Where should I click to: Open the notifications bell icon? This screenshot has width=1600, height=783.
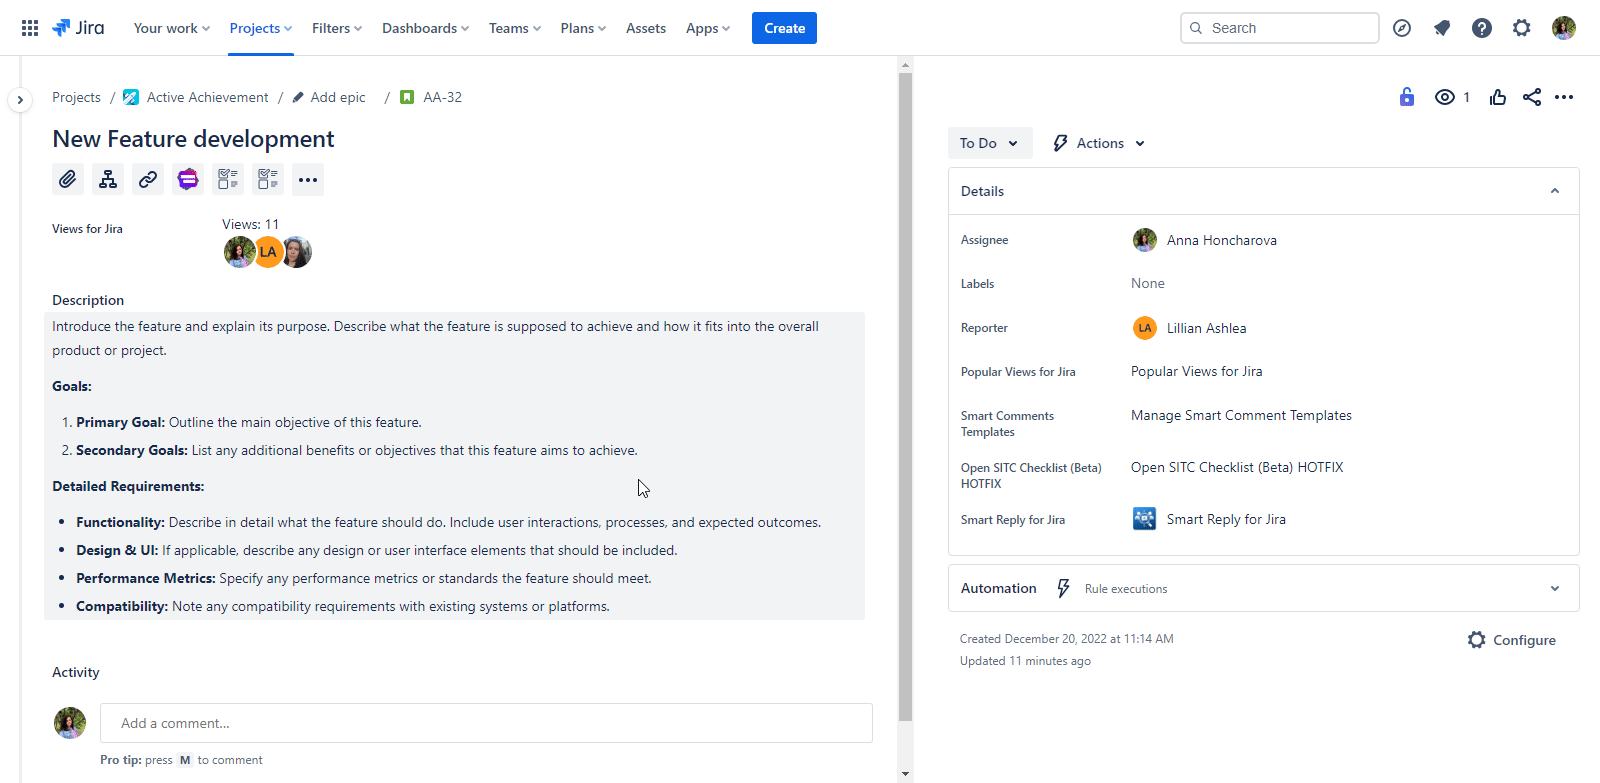(x=1442, y=28)
